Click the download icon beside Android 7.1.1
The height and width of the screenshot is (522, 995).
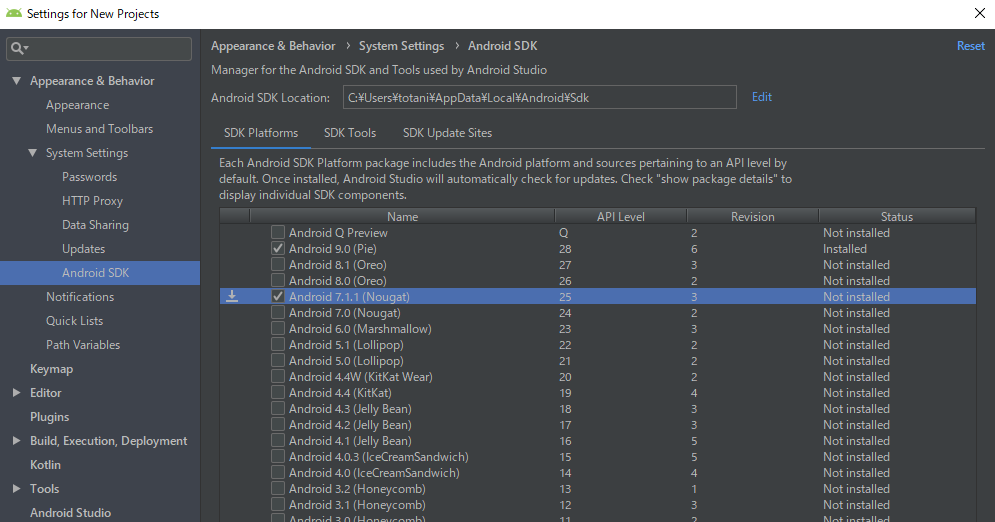tap(232, 296)
